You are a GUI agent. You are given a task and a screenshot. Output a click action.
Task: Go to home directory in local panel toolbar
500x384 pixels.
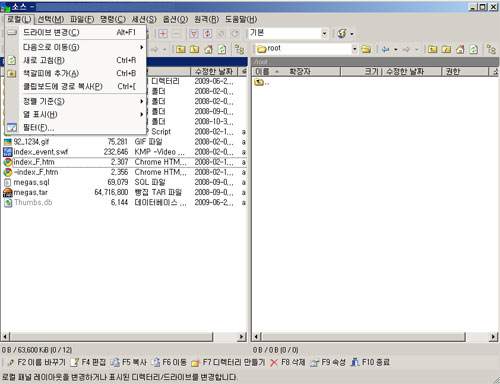point(208,50)
